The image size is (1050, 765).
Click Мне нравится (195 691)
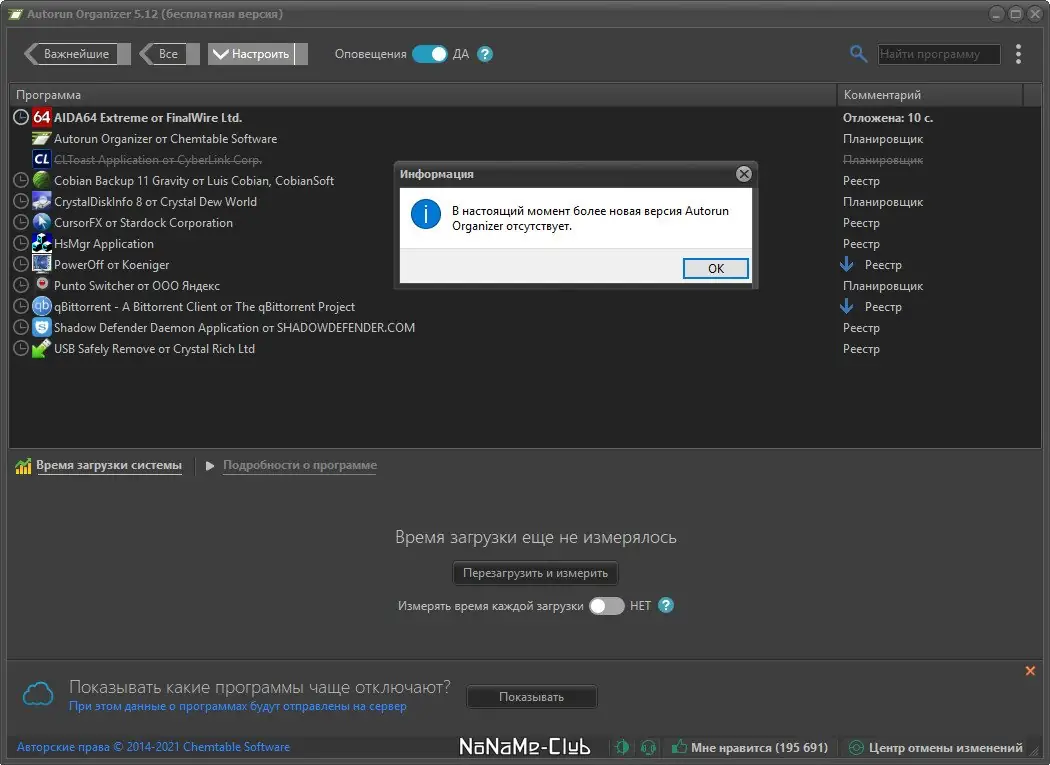point(749,747)
